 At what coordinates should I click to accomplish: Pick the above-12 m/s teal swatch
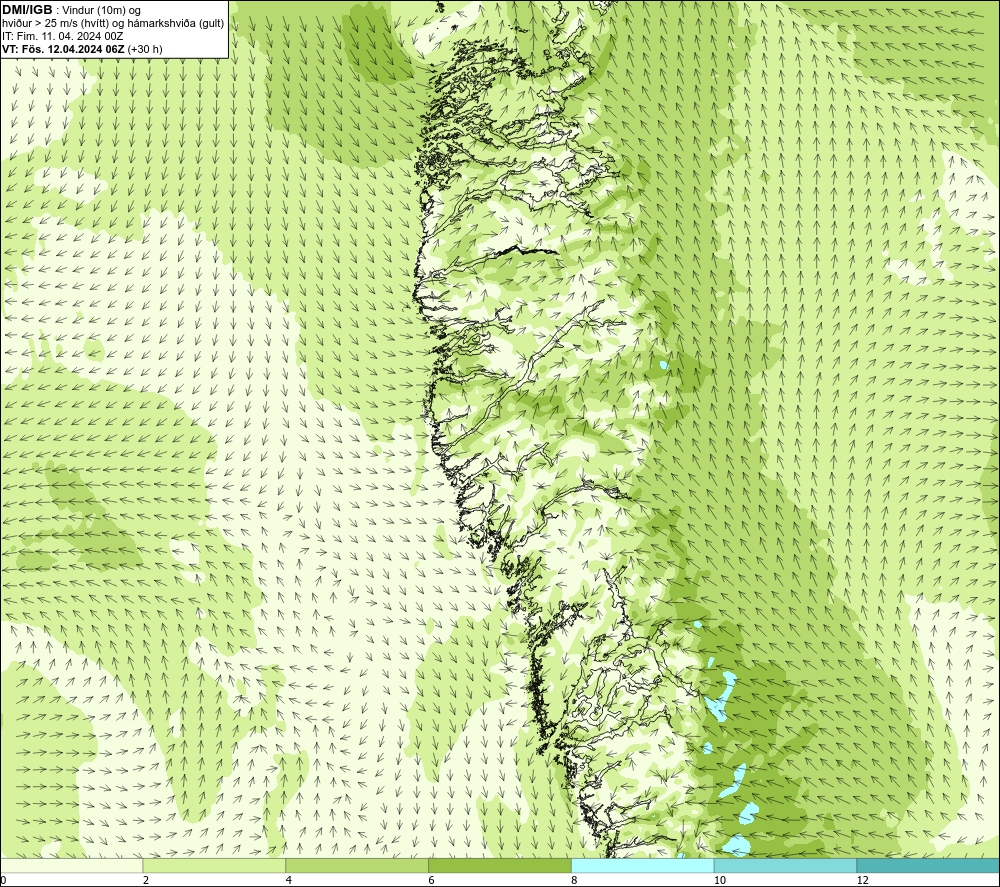point(928,865)
